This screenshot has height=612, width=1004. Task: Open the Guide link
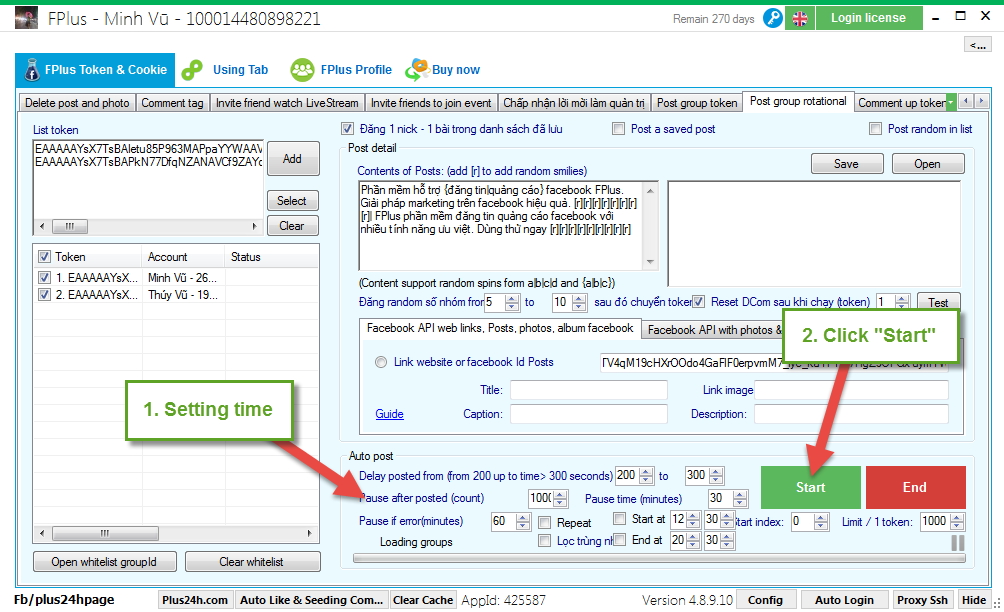[389, 414]
